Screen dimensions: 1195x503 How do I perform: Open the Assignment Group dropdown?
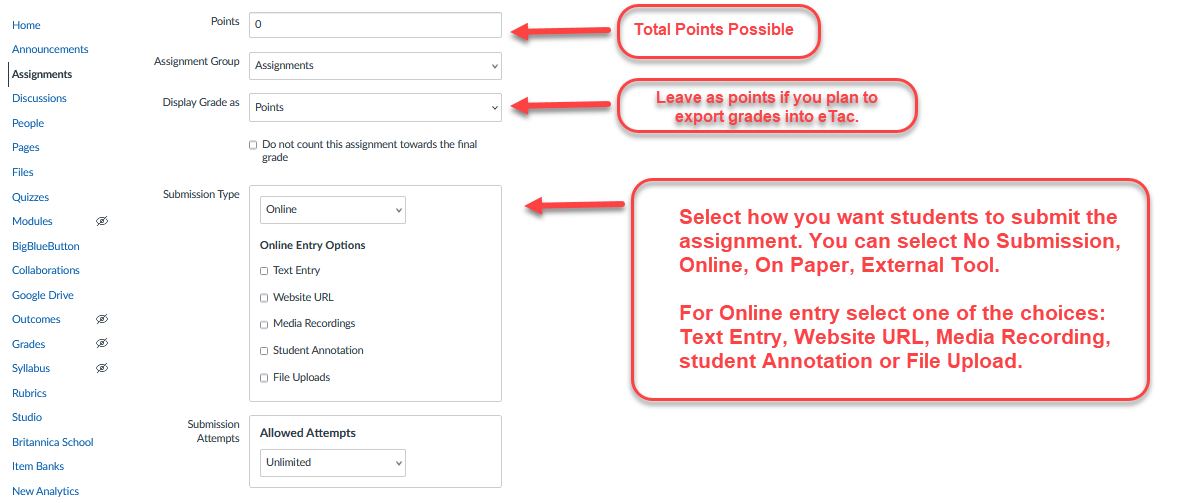tap(375, 66)
